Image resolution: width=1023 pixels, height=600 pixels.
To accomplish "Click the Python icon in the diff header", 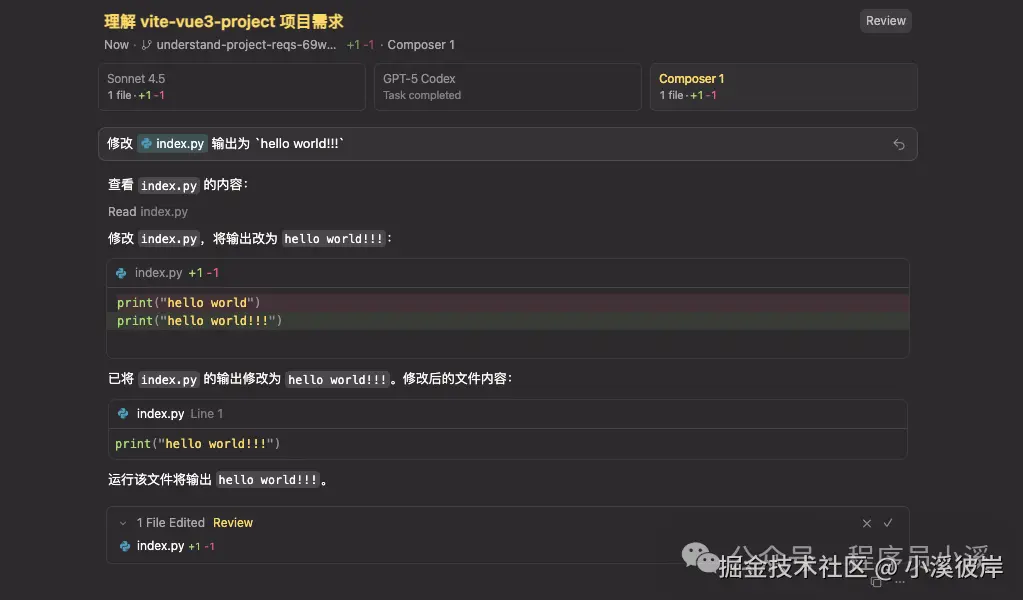I will 121,273.
